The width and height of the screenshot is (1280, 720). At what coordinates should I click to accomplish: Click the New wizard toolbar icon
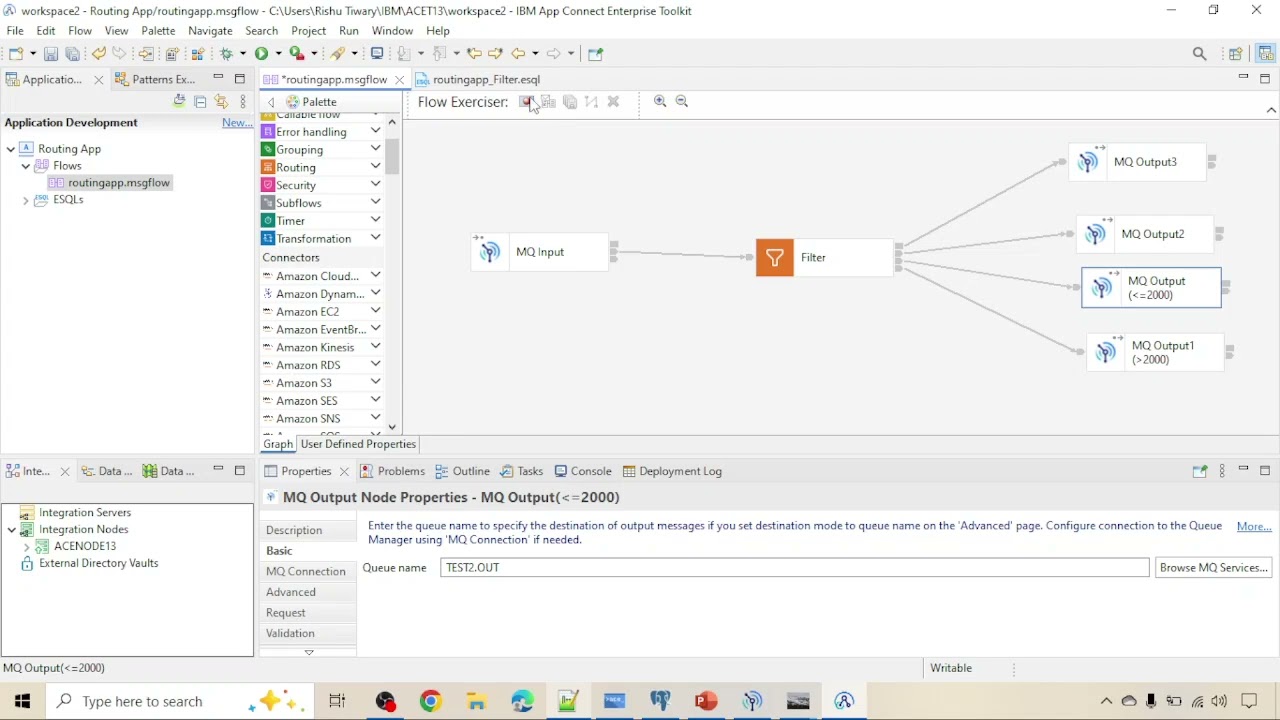17,54
